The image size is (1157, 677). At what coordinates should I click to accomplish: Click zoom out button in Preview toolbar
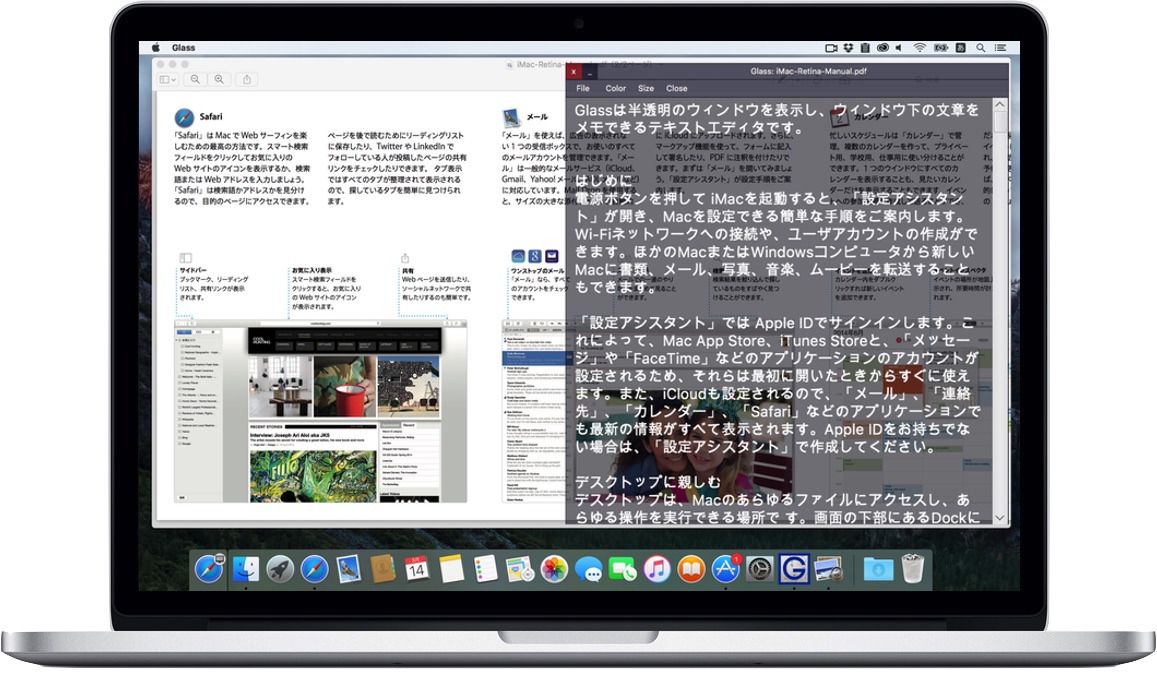pyautogui.click(x=195, y=79)
